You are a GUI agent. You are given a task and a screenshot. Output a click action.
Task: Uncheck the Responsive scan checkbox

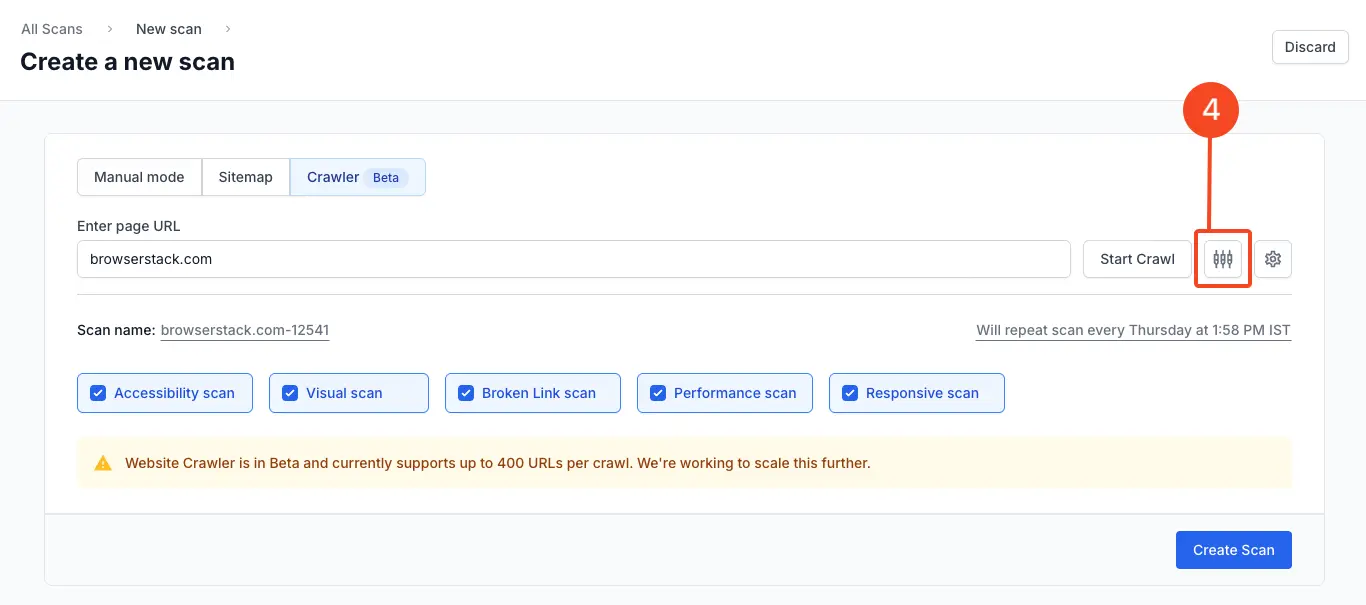point(850,393)
